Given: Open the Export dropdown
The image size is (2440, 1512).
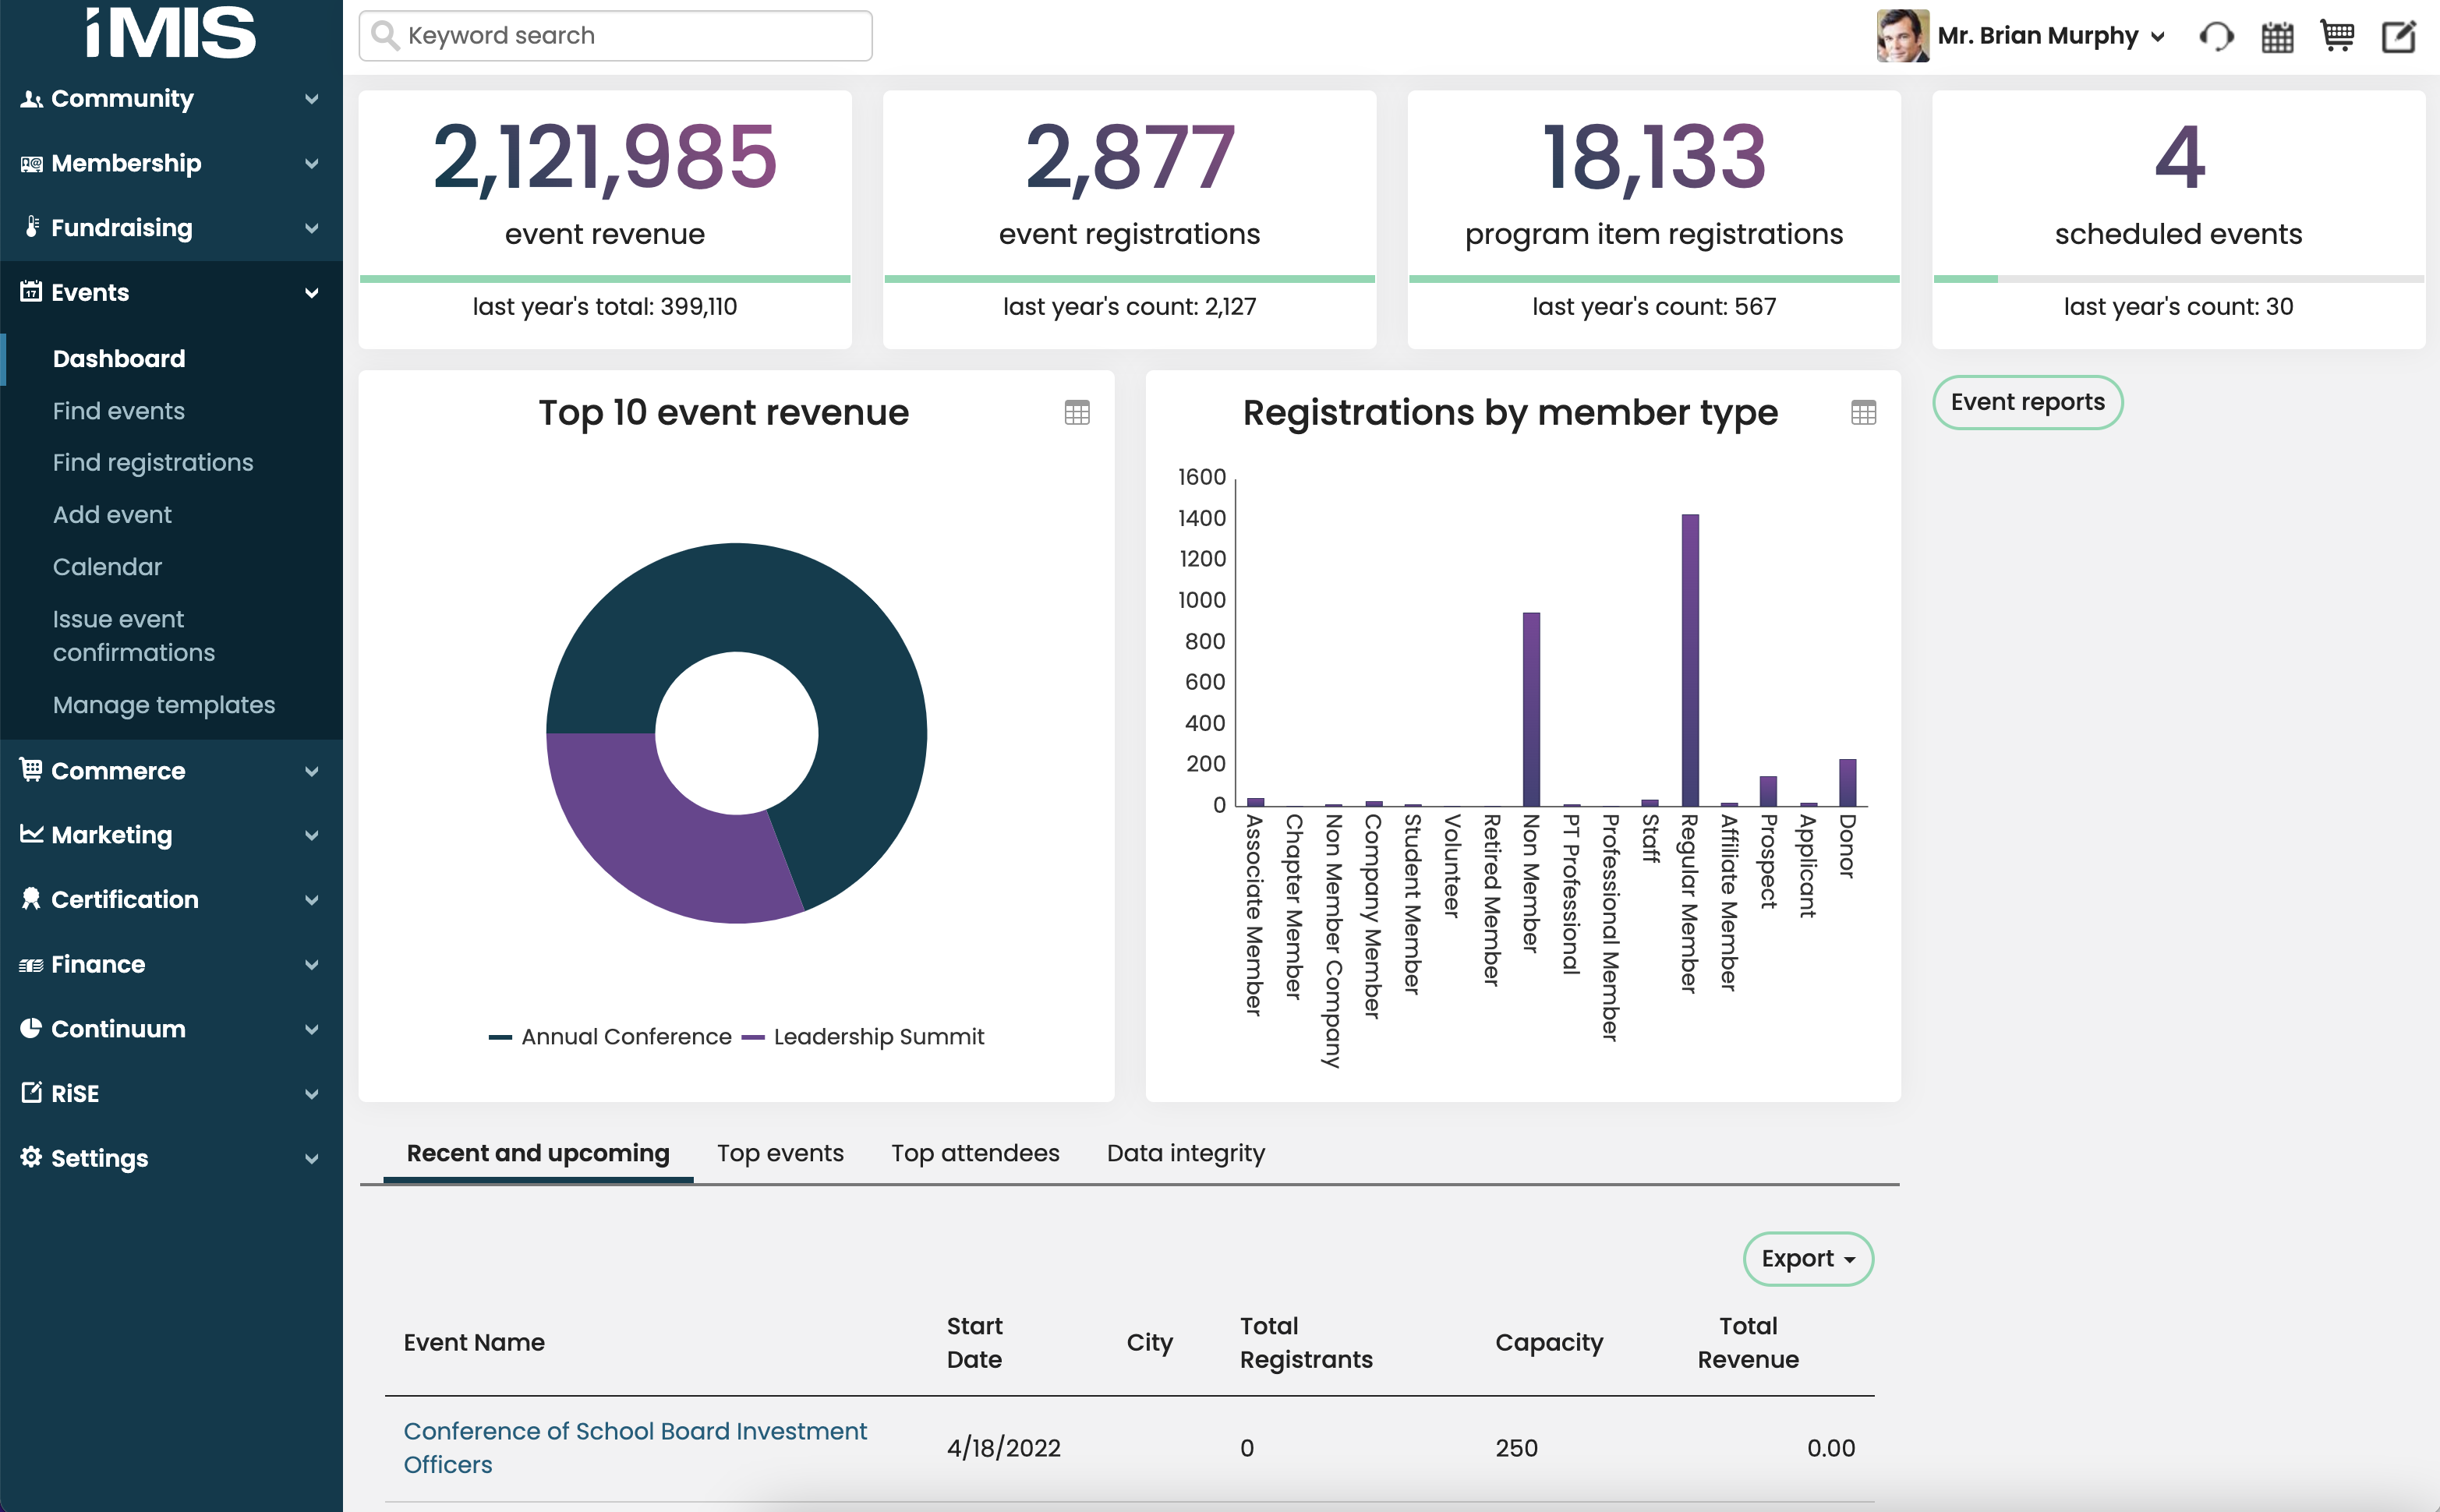Looking at the screenshot, I should click(x=1807, y=1259).
